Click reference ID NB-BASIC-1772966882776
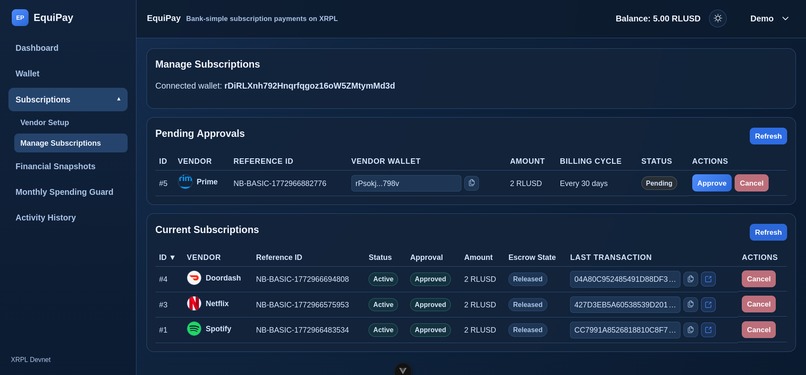 coord(280,183)
